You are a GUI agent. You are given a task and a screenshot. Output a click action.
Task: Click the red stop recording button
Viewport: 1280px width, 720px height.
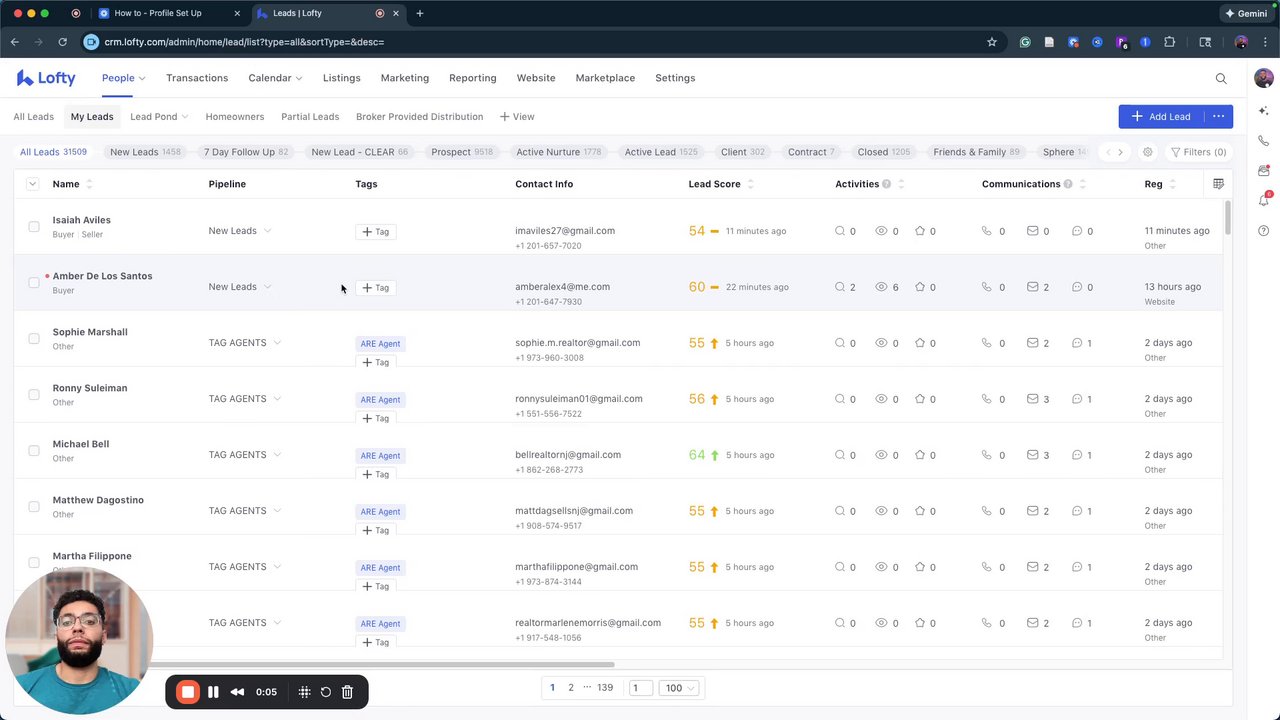[188, 692]
